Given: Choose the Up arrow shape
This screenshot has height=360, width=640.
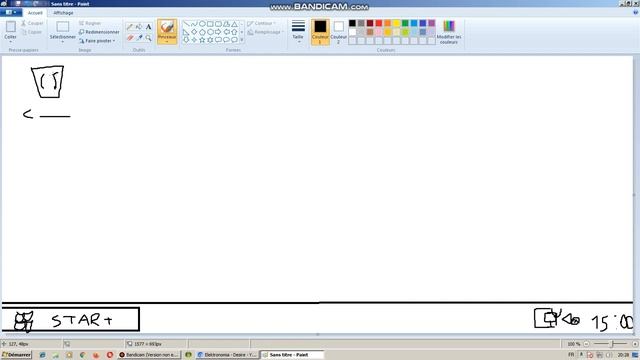Looking at the screenshot, I should (234, 32).
